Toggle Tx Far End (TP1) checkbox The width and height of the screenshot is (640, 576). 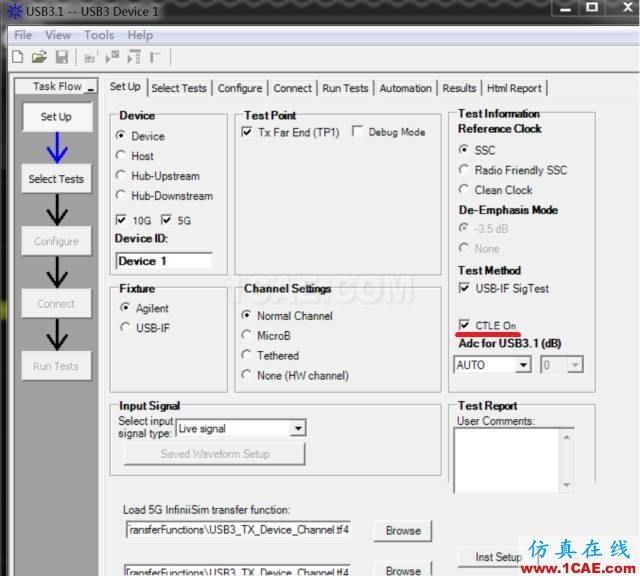point(247,131)
